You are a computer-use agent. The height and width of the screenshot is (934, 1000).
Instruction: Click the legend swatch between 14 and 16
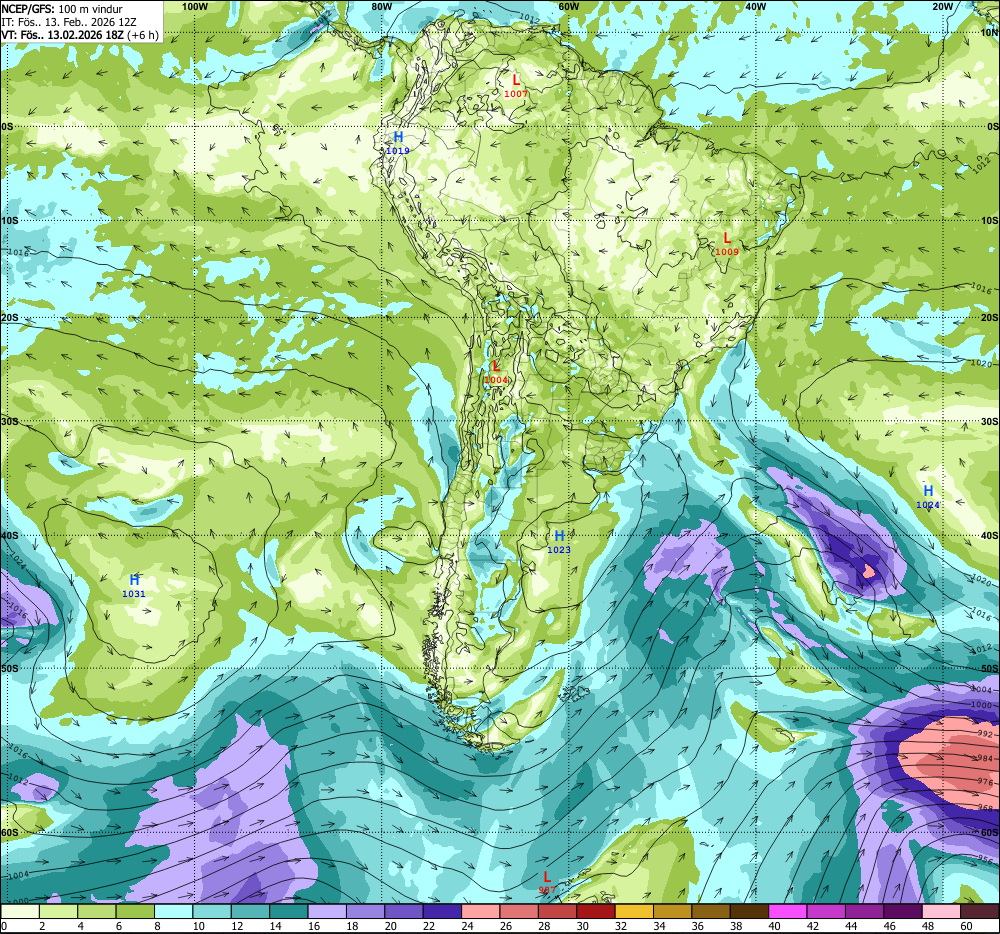[289, 912]
